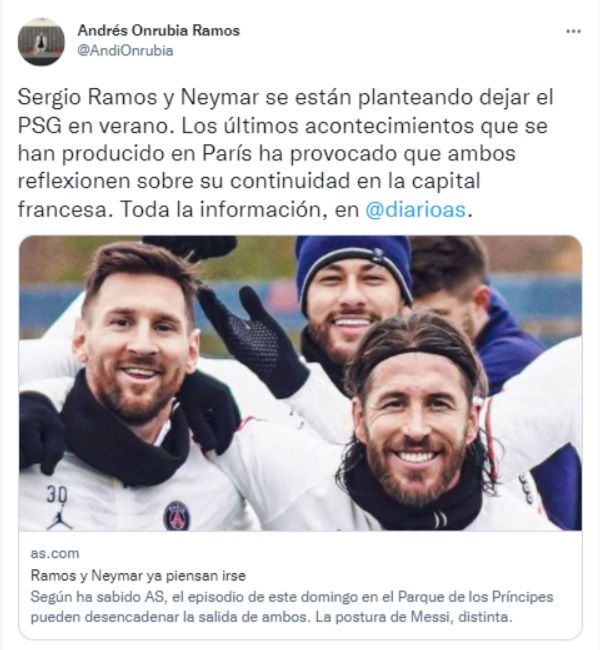Open the Andrés Onrubia Ramos profile name
The image size is (600, 650).
tap(159, 30)
